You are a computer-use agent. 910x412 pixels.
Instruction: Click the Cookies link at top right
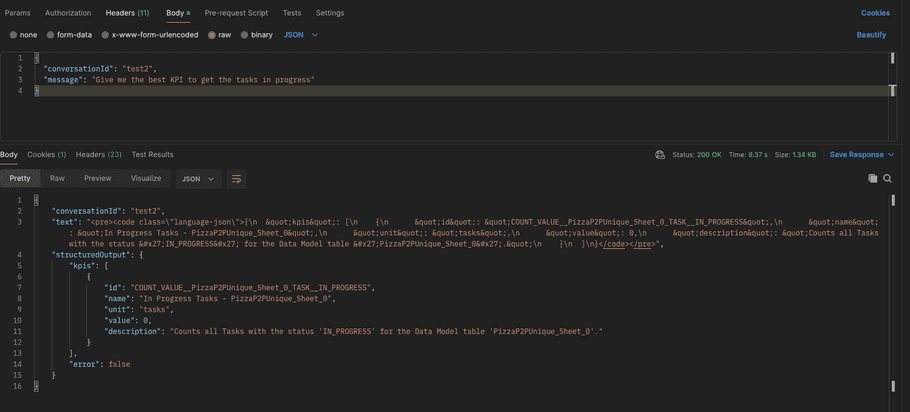click(875, 13)
